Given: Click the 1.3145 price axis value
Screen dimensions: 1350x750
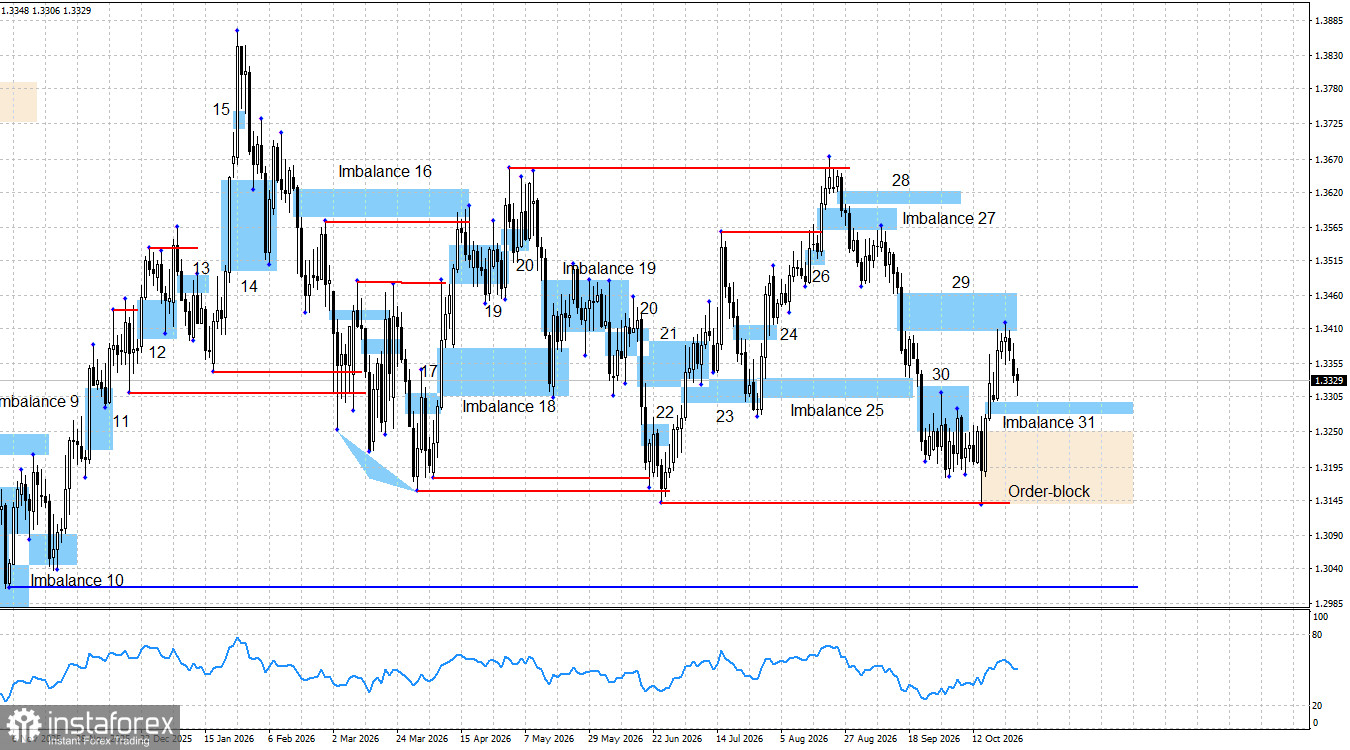Looking at the screenshot, I should click(1328, 501).
